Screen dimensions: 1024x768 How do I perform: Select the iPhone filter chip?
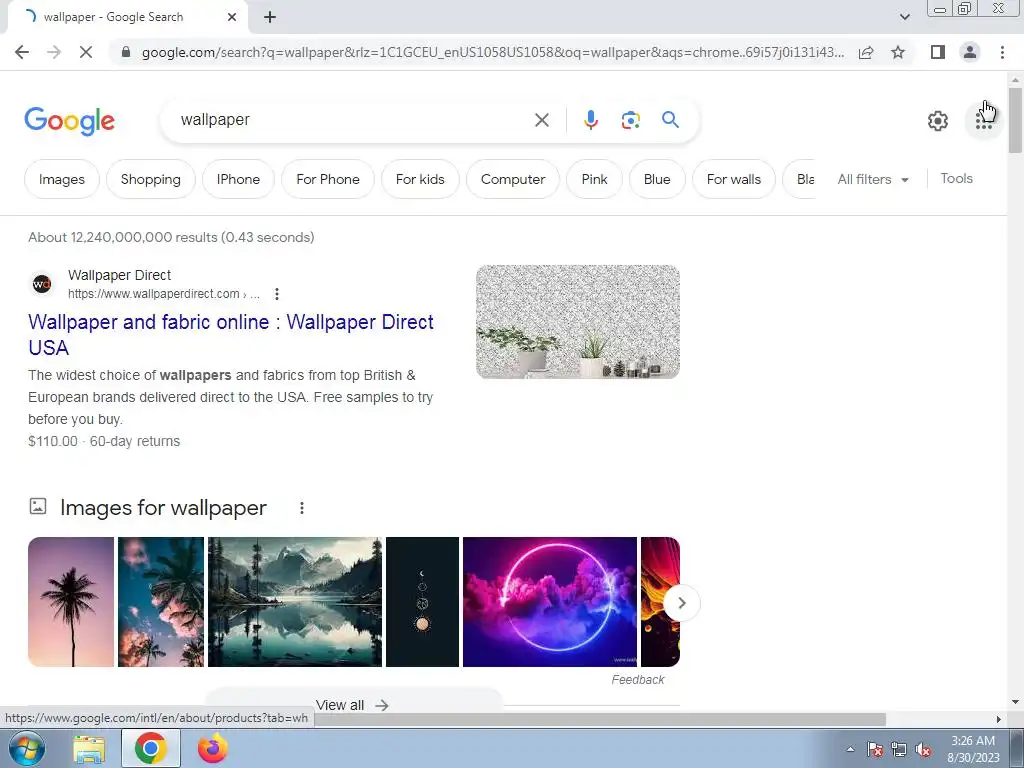[238, 179]
